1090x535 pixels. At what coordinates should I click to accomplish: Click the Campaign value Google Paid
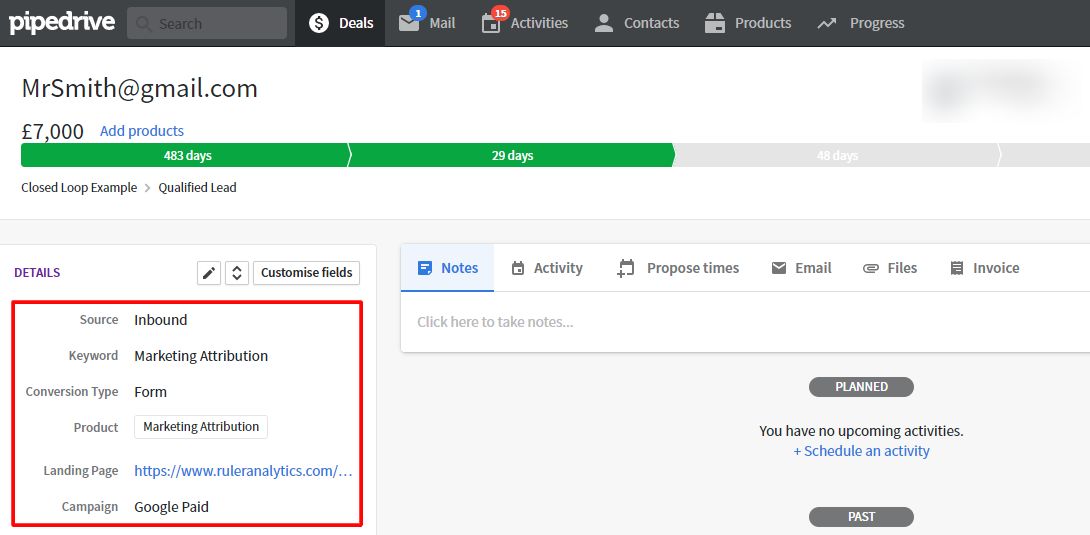tap(172, 507)
